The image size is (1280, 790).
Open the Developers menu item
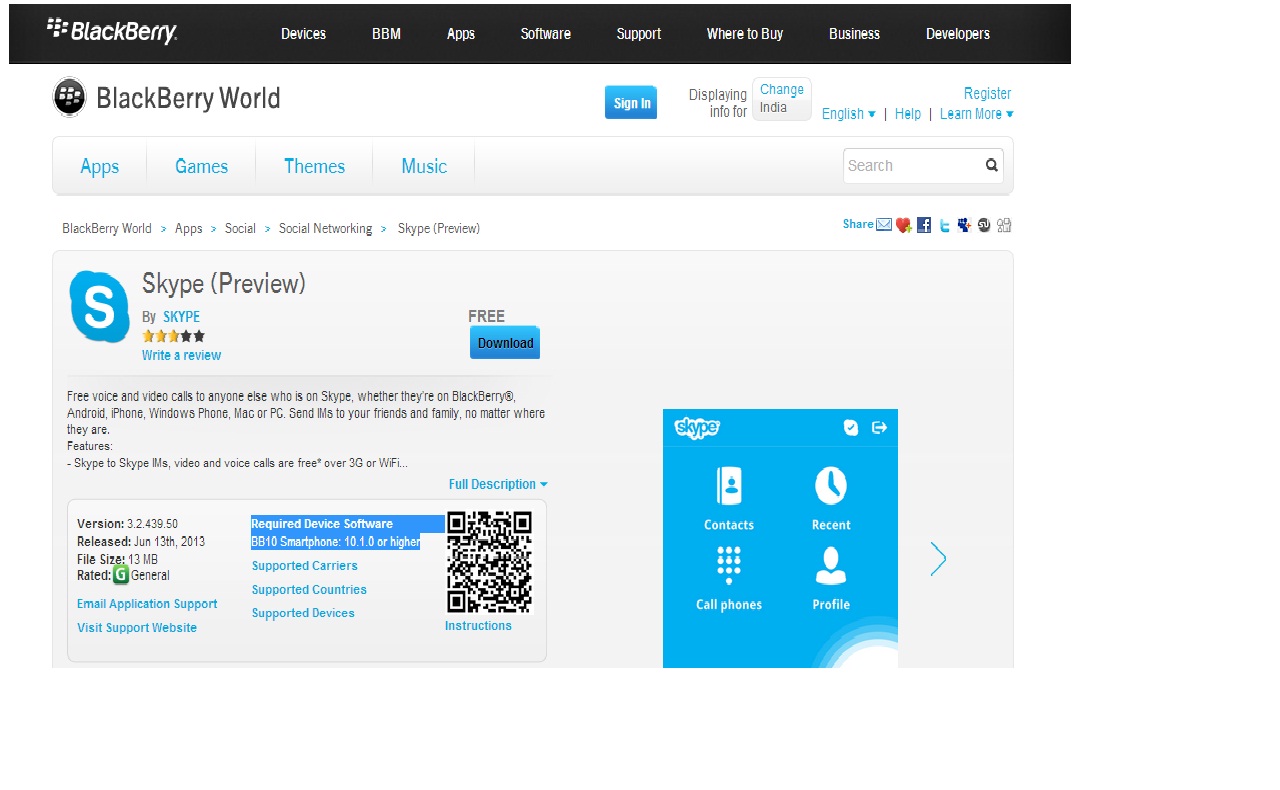tap(958, 34)
